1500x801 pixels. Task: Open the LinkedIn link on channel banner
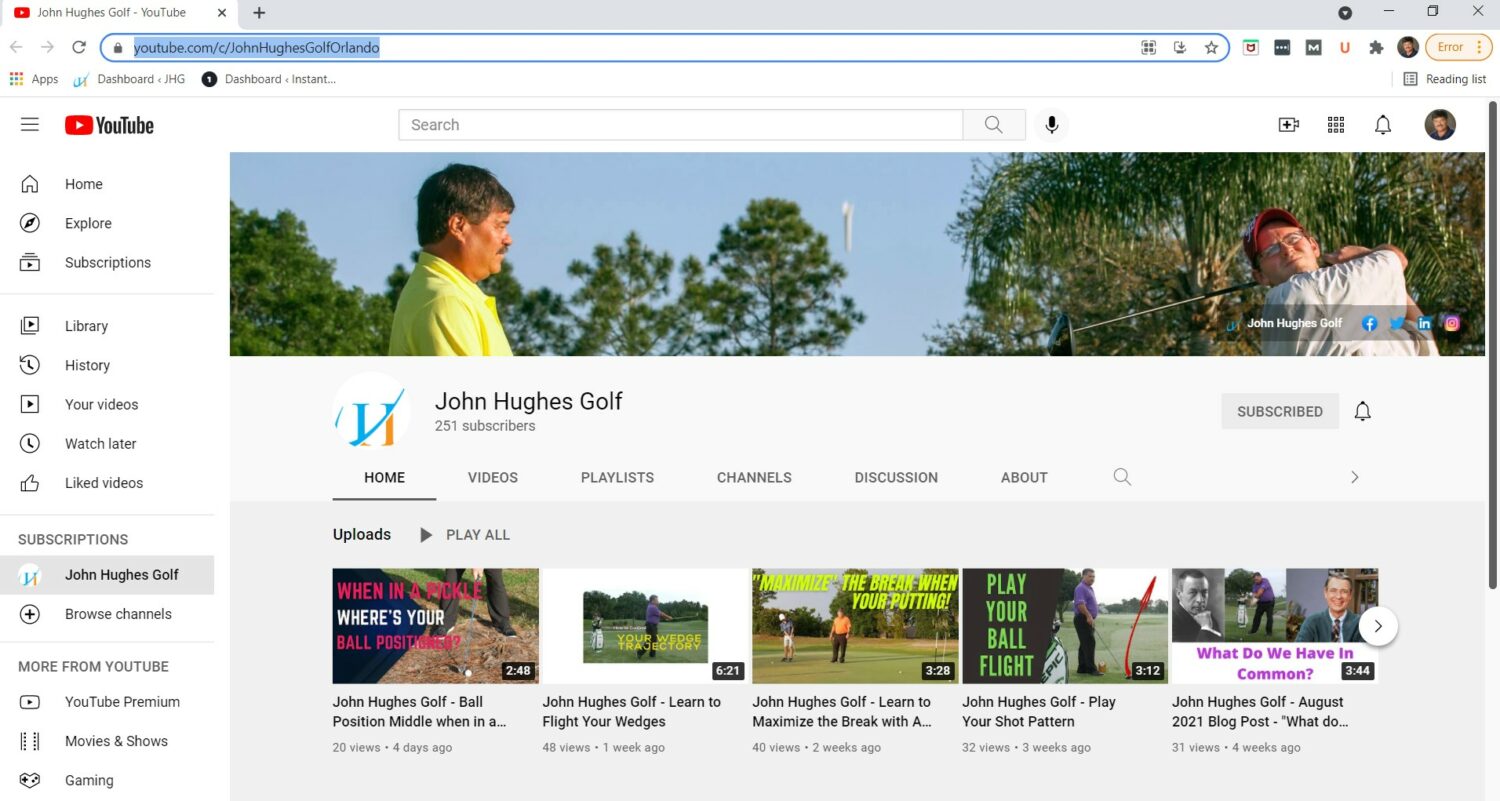click(x=1424, y=323)
